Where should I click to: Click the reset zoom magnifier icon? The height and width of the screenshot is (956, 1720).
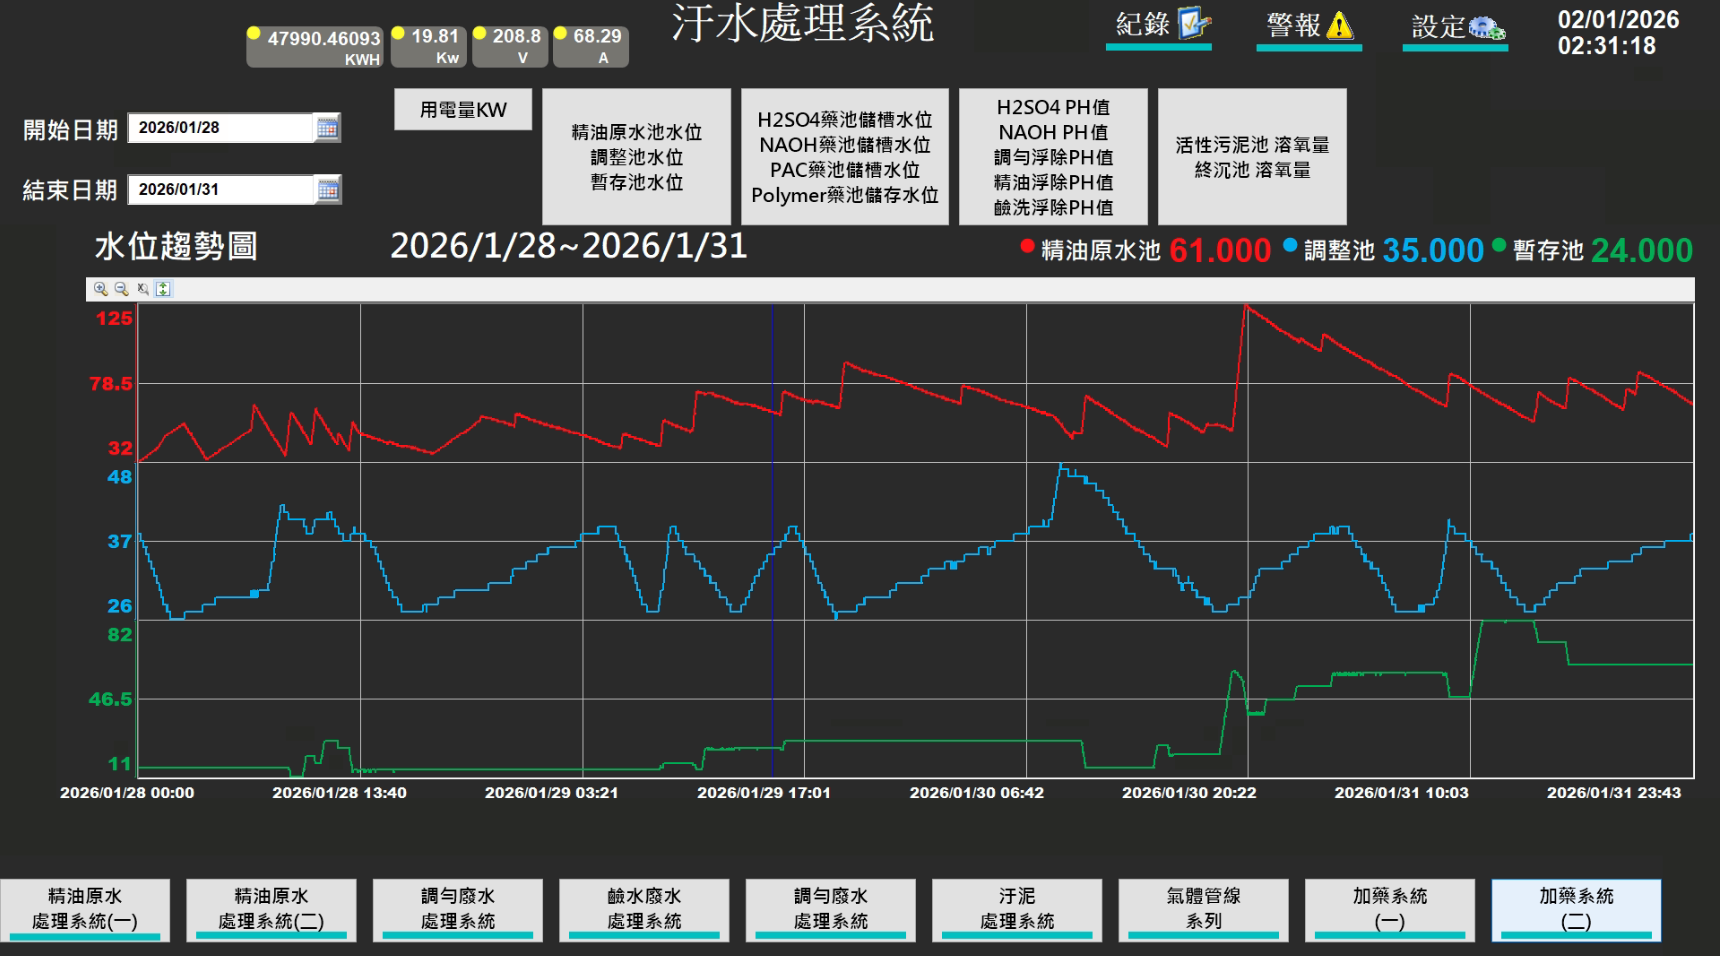point(143,289)
